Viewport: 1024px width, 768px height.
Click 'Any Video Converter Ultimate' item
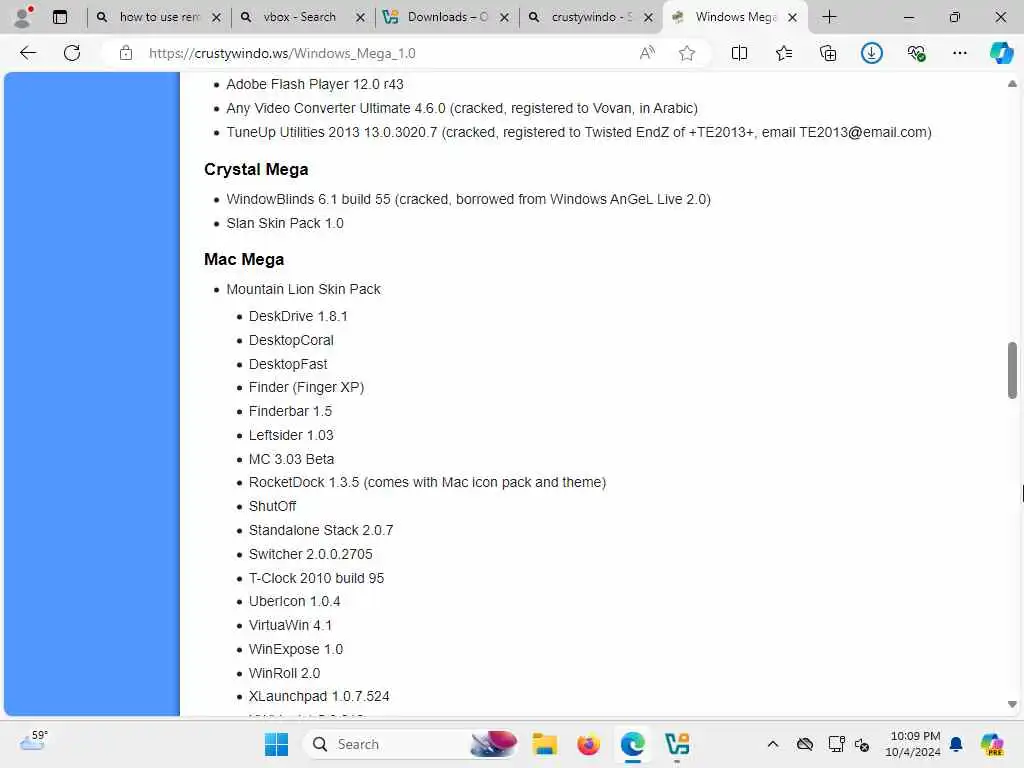(x=462, y=108)
